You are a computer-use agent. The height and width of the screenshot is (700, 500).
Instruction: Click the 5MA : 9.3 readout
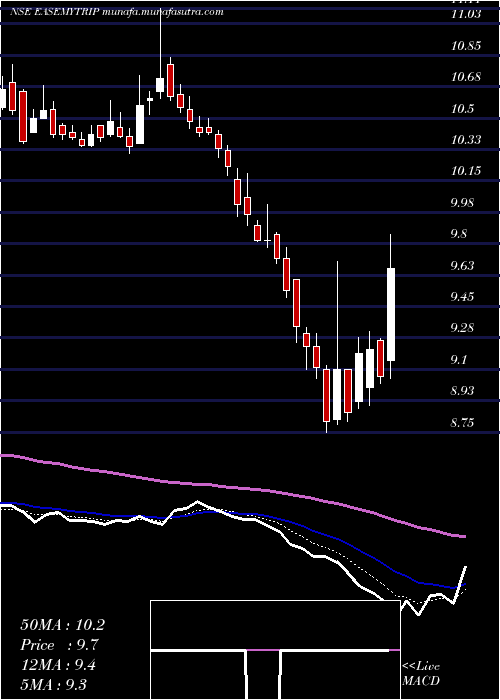tap(53, 685)
